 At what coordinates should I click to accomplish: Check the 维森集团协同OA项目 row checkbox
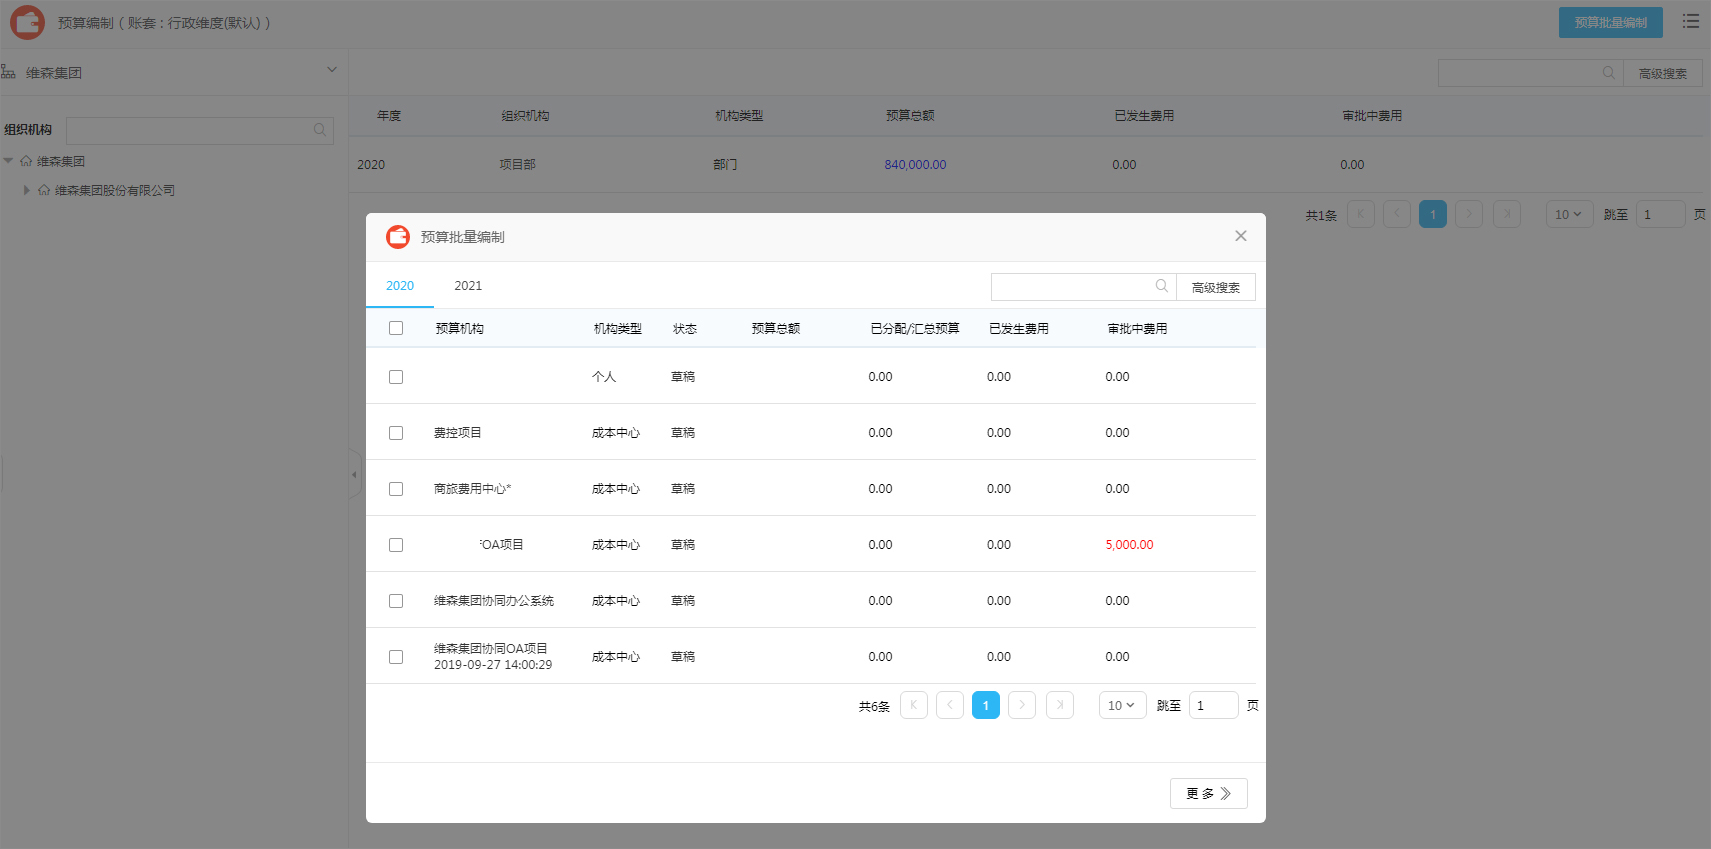(x=396, y=657)
